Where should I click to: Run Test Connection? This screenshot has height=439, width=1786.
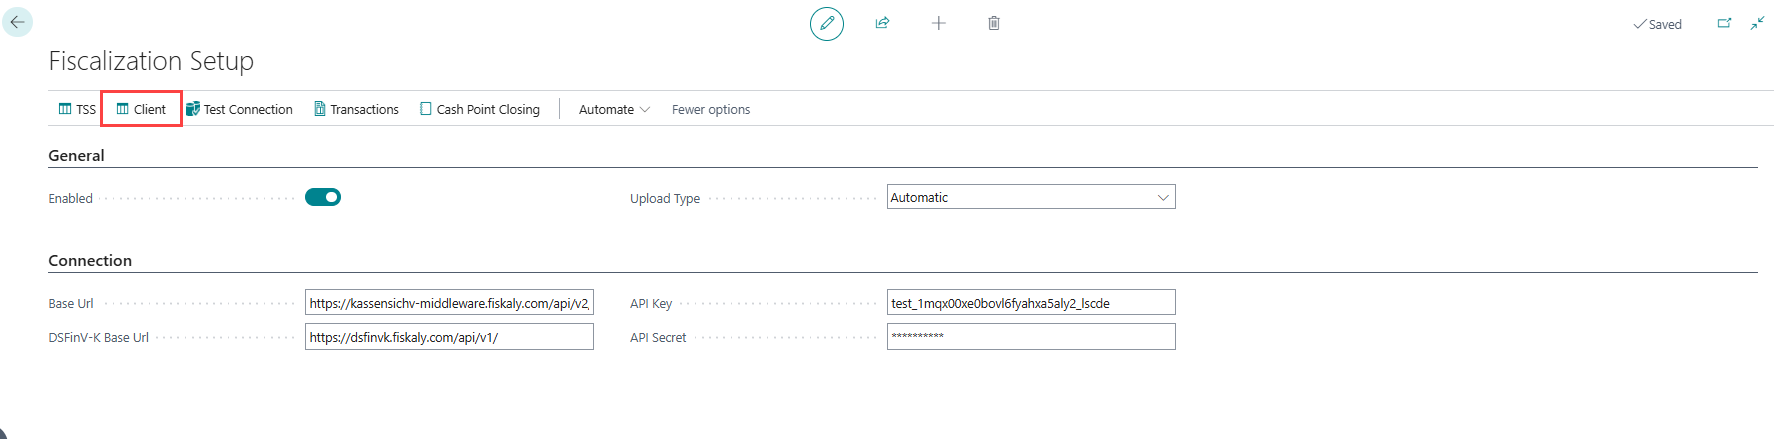(239, 109)
